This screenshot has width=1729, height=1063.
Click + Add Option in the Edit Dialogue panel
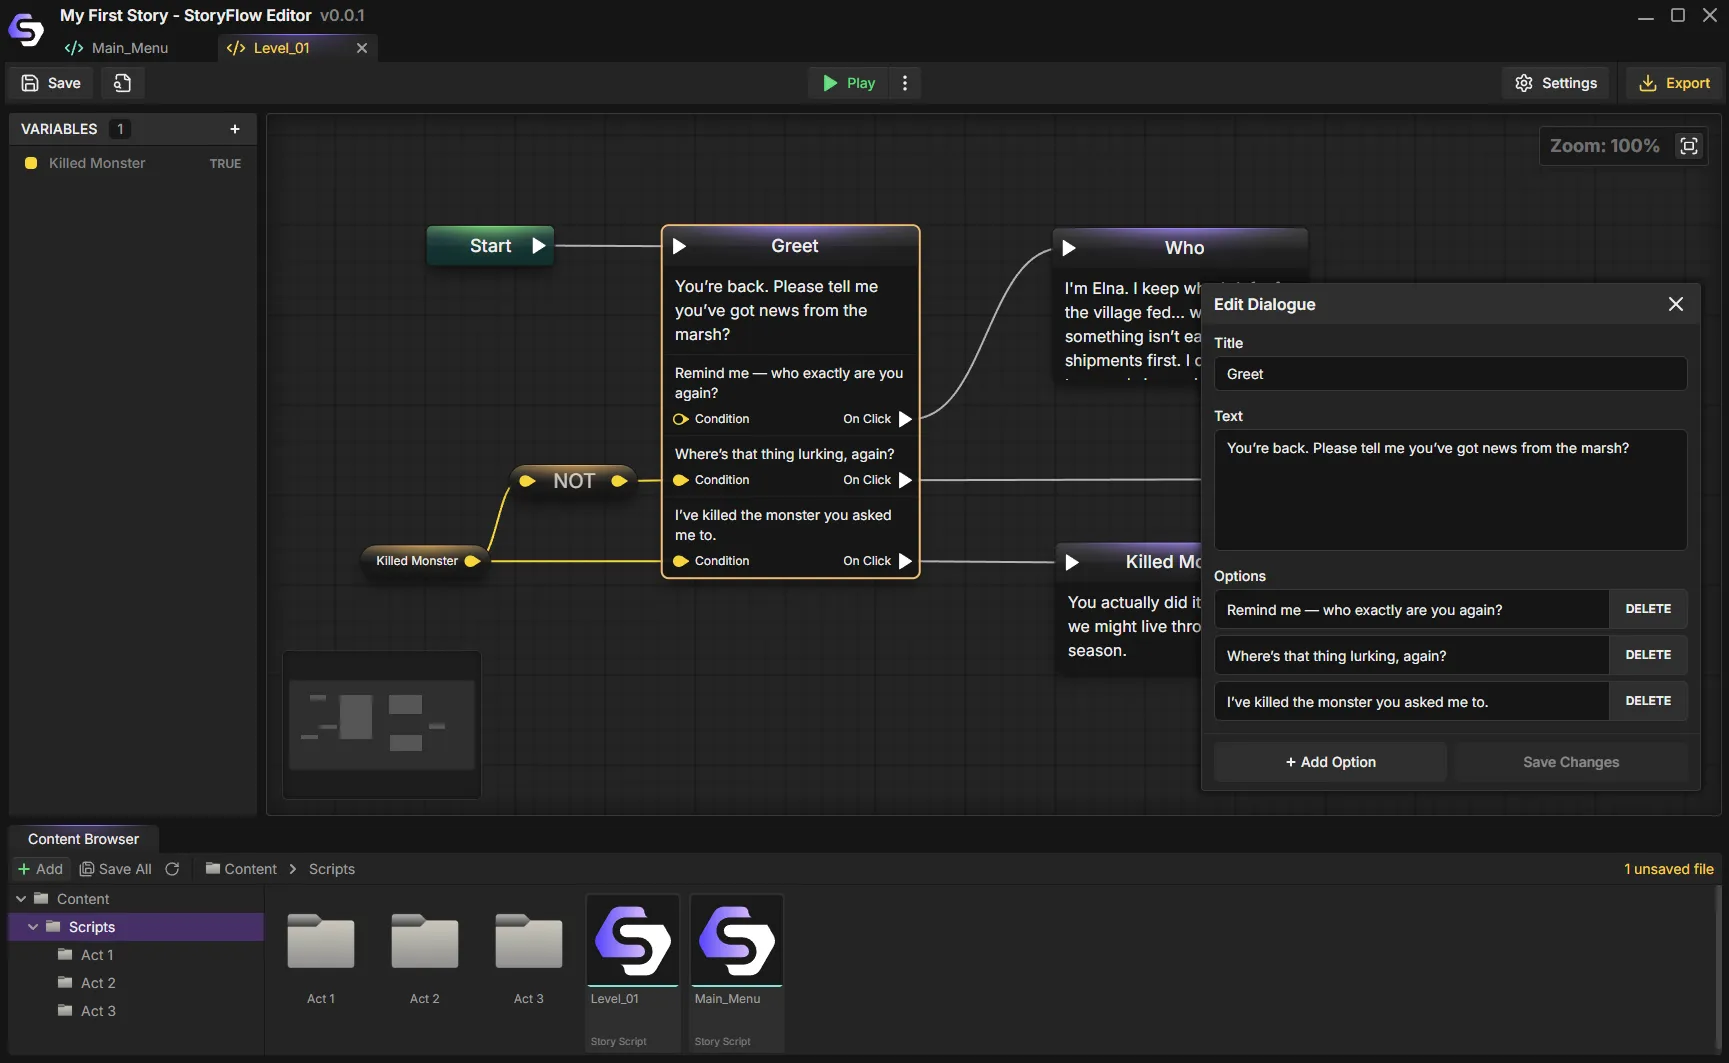(x=1330, y=761)
